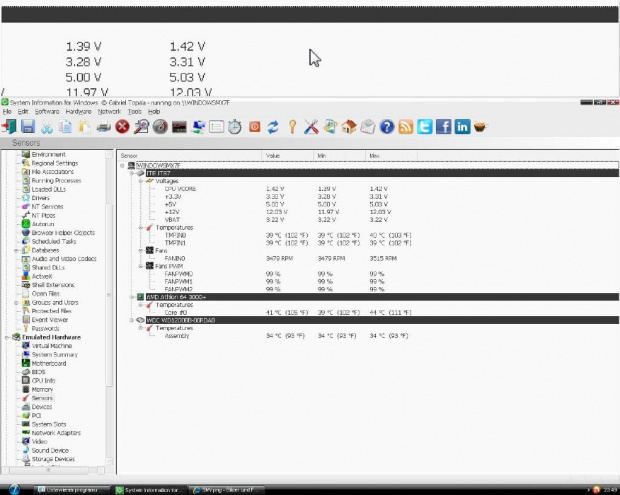Select Network Adapters in the tree
620x495 pixels.
(56, 433)
